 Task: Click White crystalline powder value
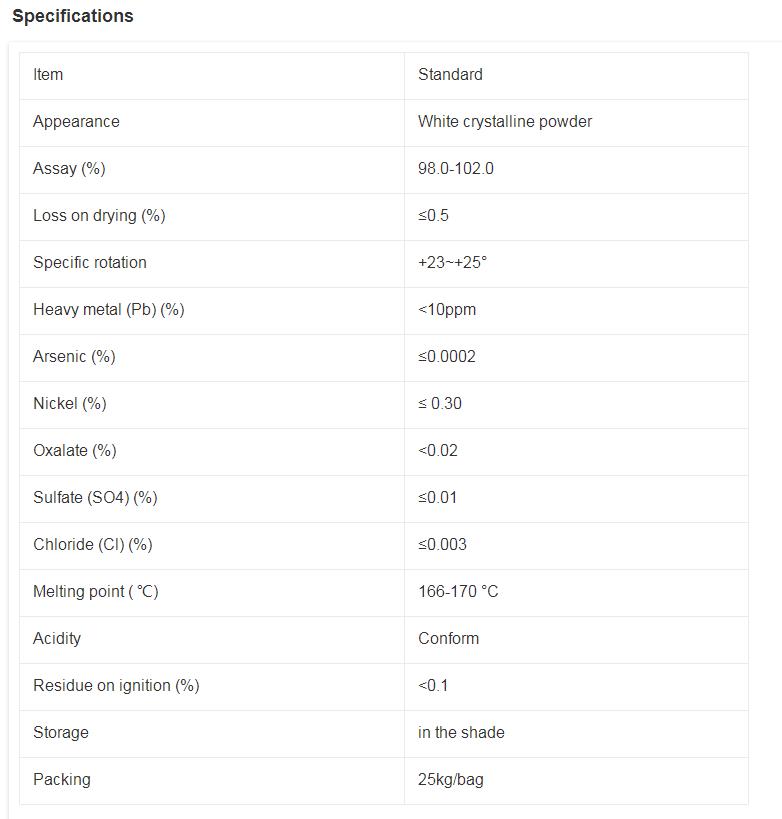pyautogui.click(x=505, y=121)
